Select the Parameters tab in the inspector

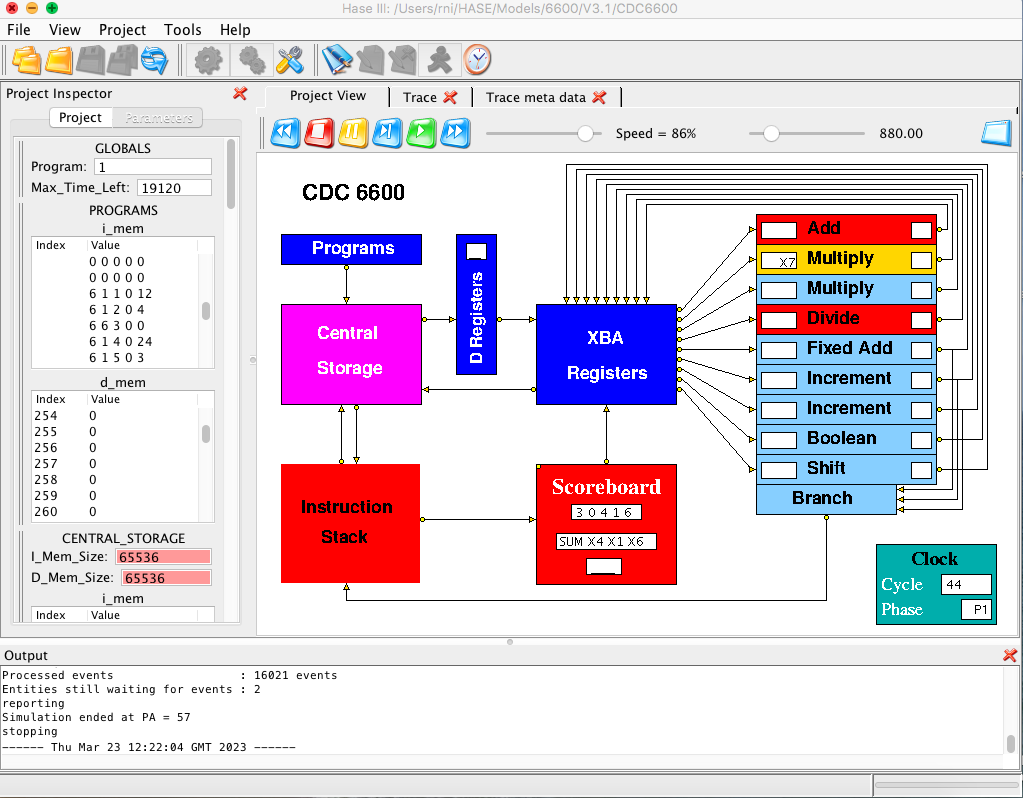click(159, 117)
